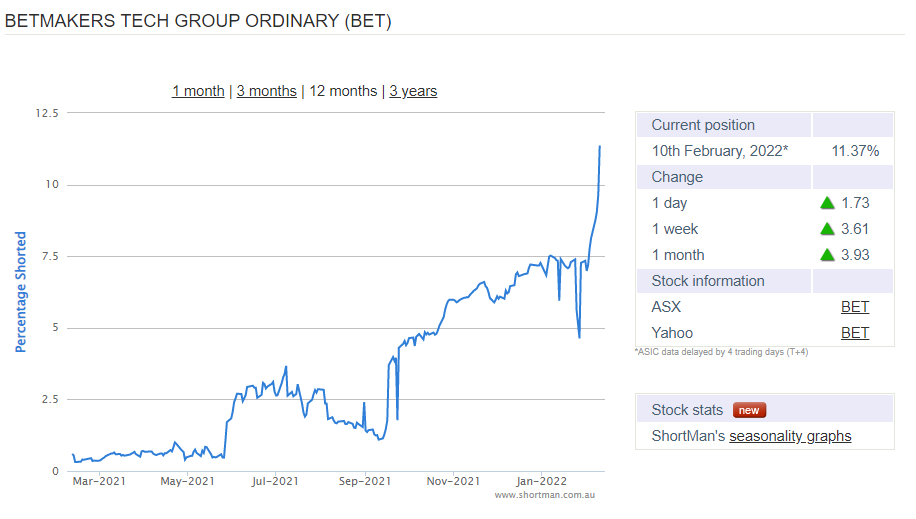Image resolution: width=916 pixels, height=519 pixels.
Task: Click the green arrow in the 1 month change row
Action: coord(827,255)
